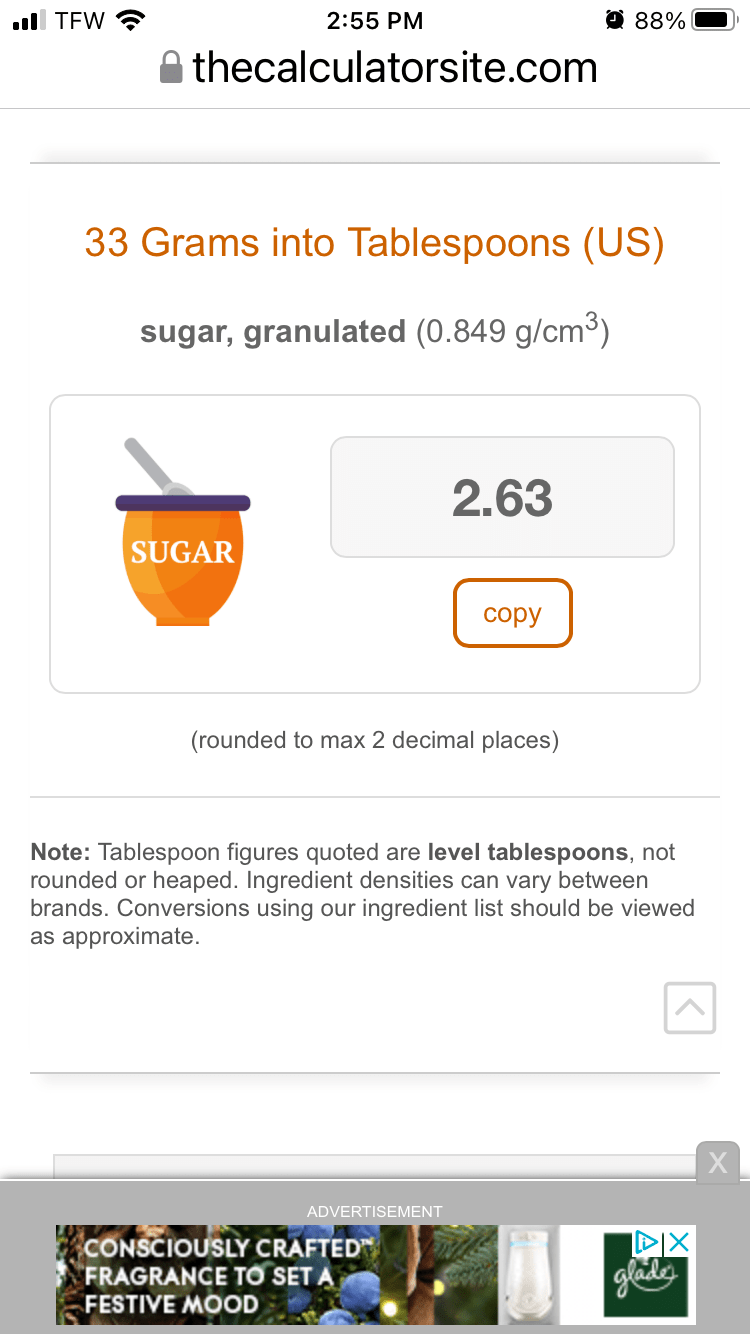Tap the battery icon in status bar
The image size is (750, 1334).
pos(714,20)
